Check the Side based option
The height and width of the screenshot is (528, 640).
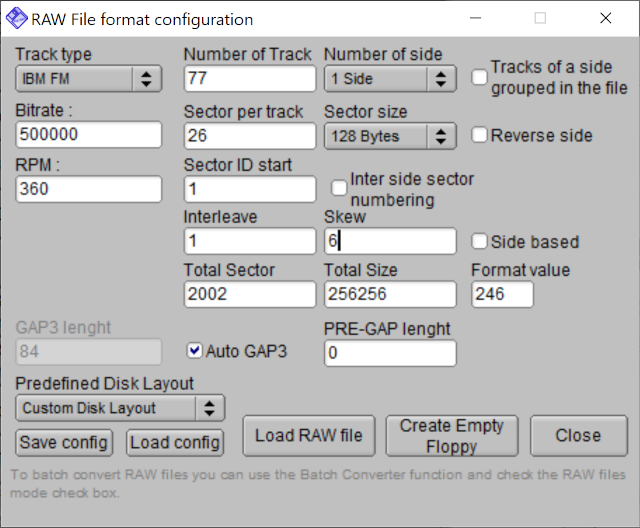pyautogui.click(x=479, y=241)
